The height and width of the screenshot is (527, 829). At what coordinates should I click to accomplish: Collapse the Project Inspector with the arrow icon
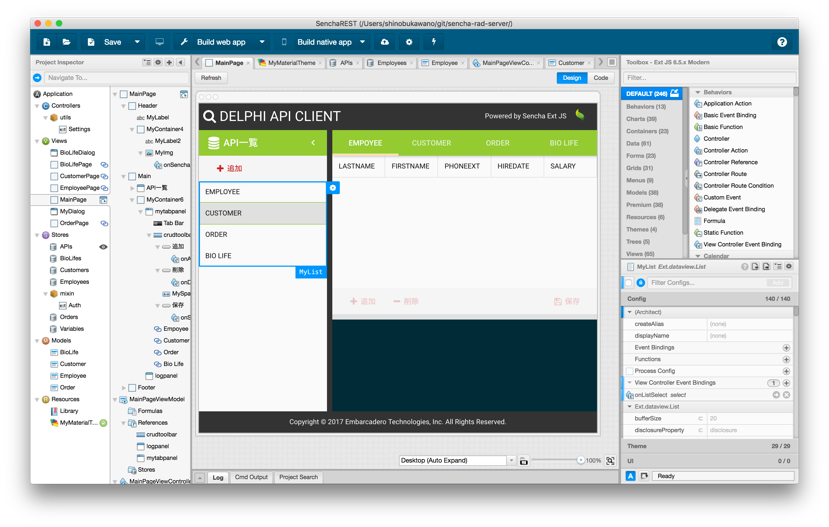coord(180,62)
